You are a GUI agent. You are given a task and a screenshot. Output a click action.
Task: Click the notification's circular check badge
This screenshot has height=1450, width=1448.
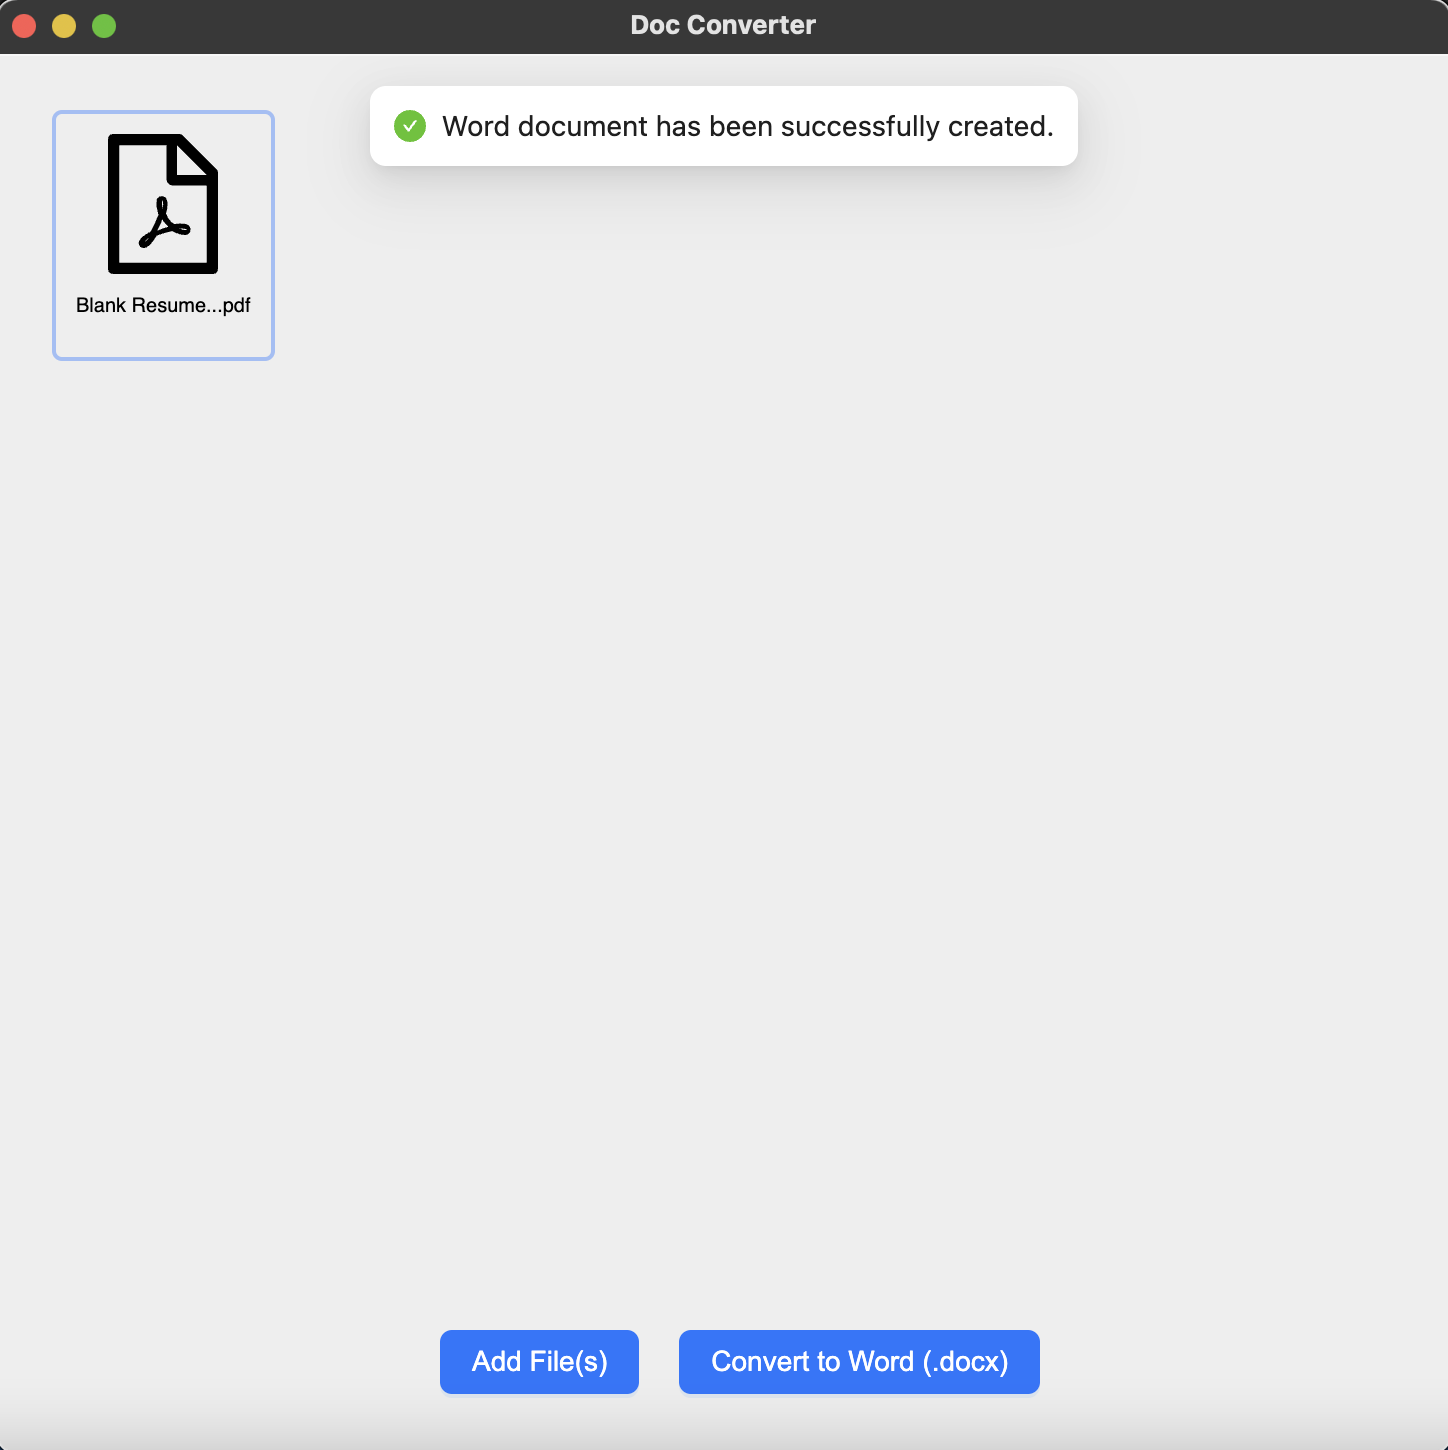click(410, 126)
